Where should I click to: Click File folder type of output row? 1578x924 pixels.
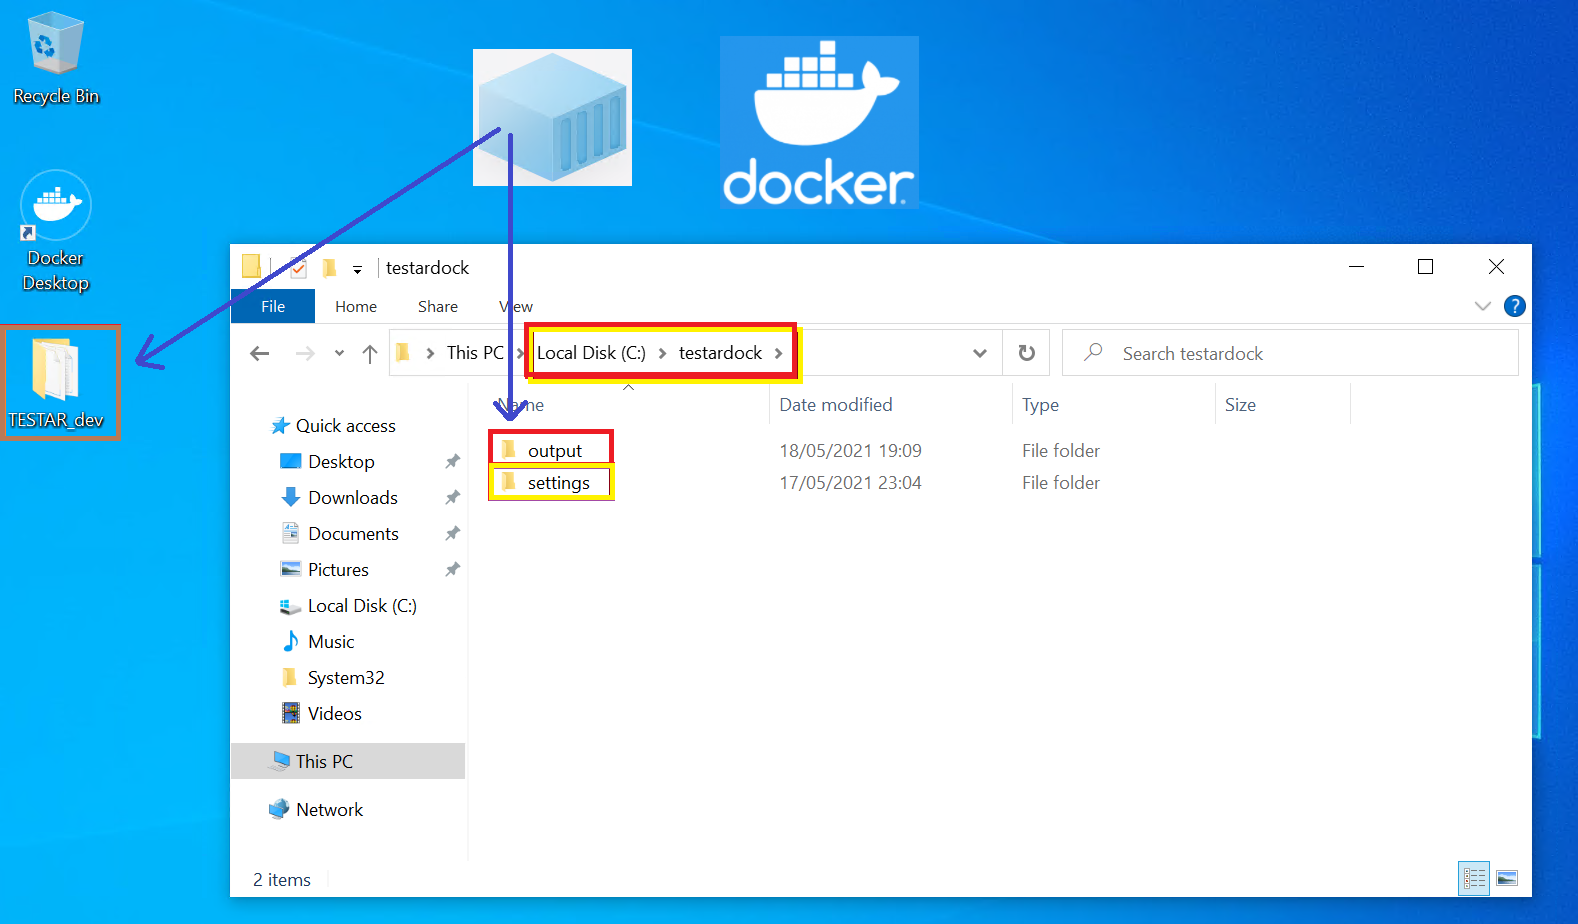1060,451
